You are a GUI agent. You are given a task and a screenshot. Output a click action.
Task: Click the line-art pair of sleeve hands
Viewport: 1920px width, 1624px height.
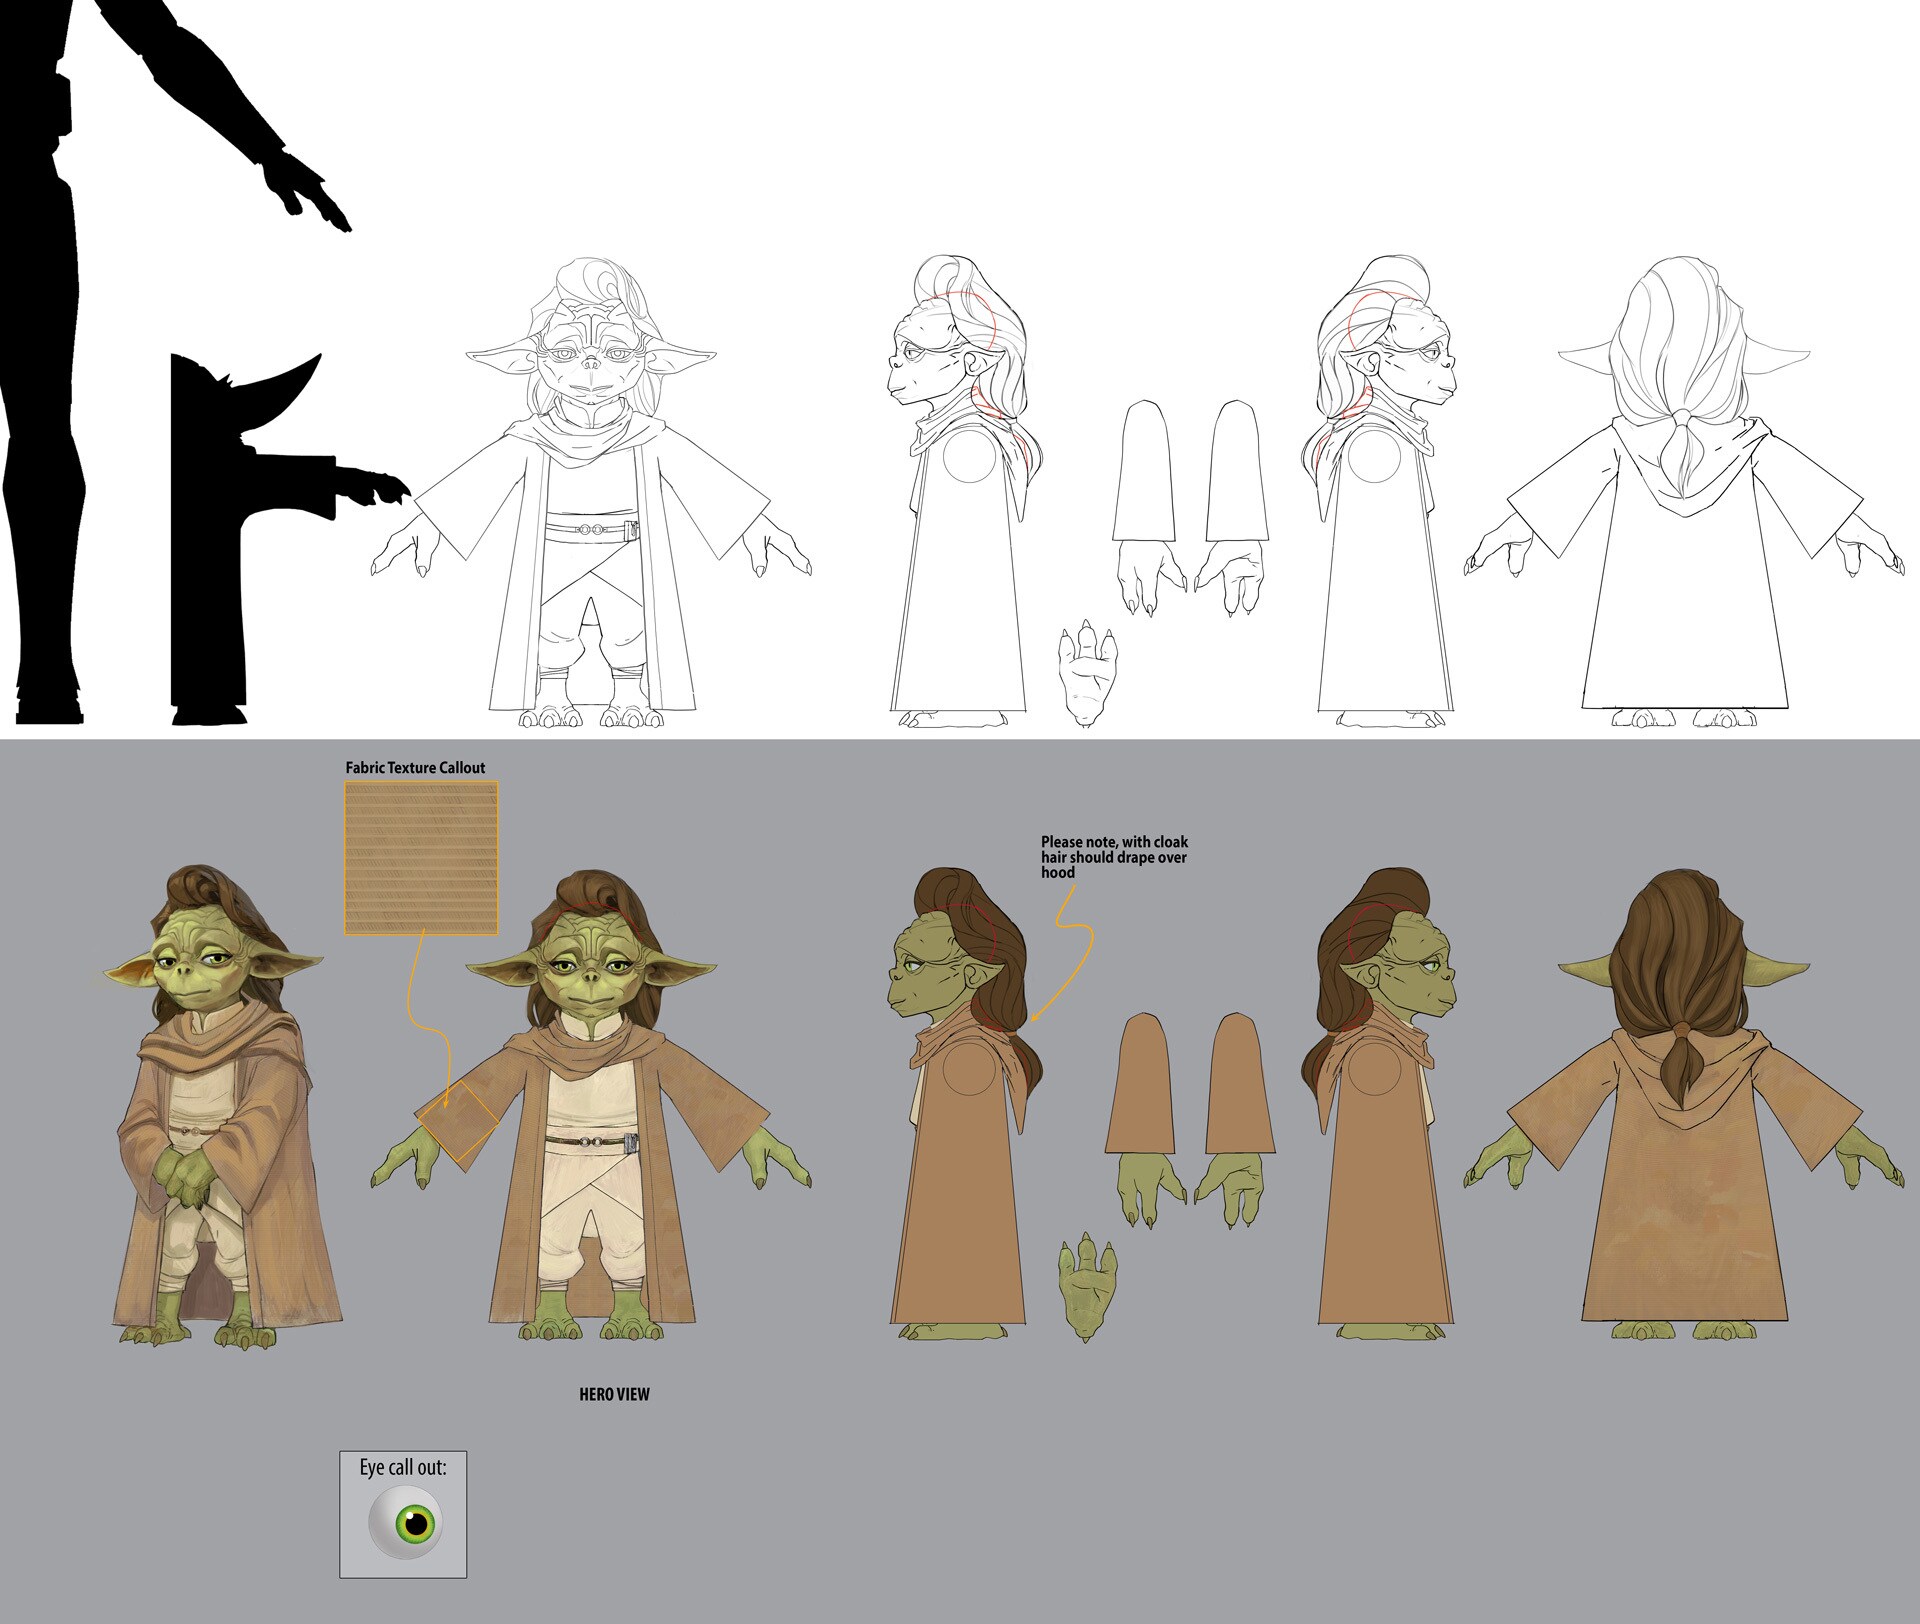pyautogui.click(x=1192, y=507)
